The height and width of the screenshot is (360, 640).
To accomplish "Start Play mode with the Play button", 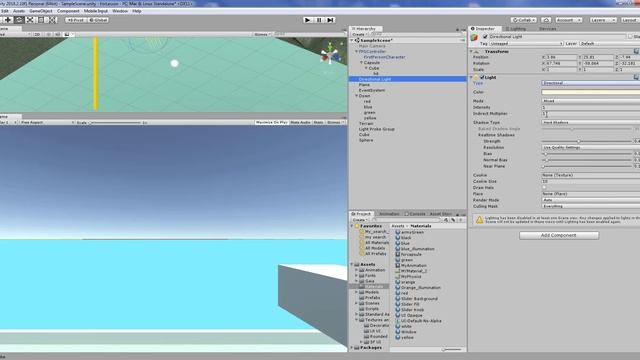I will (308, 20).
